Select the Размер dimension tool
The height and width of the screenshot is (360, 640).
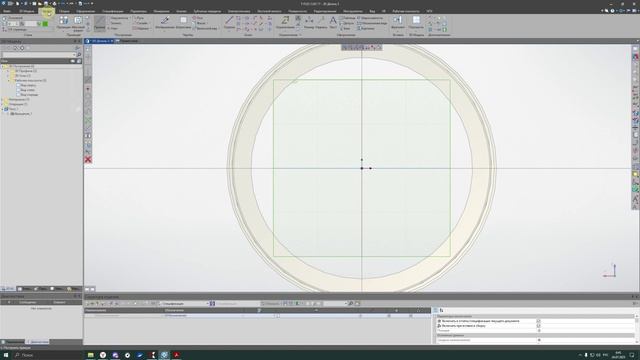click(x=309, y=23)
